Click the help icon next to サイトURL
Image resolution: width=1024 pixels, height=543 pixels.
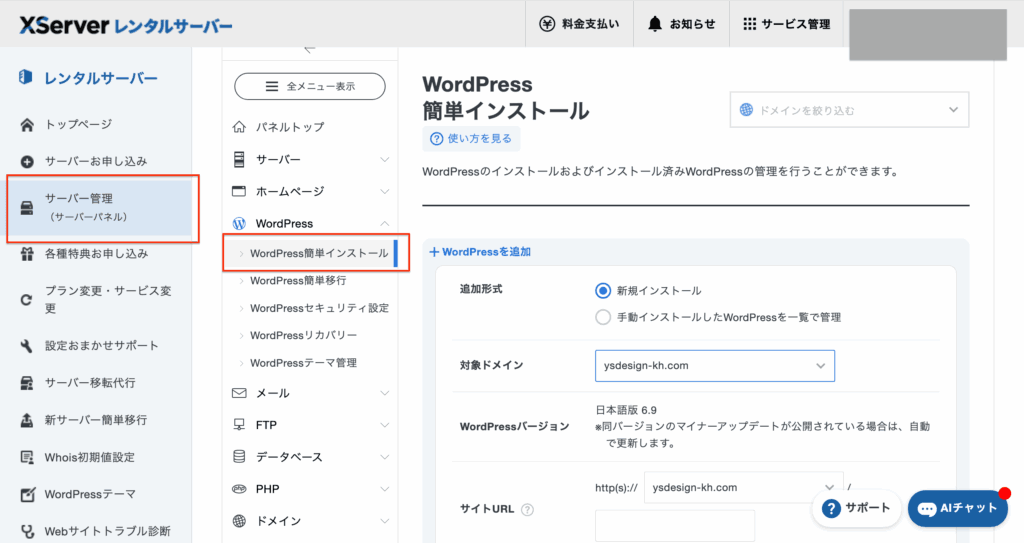528,510
